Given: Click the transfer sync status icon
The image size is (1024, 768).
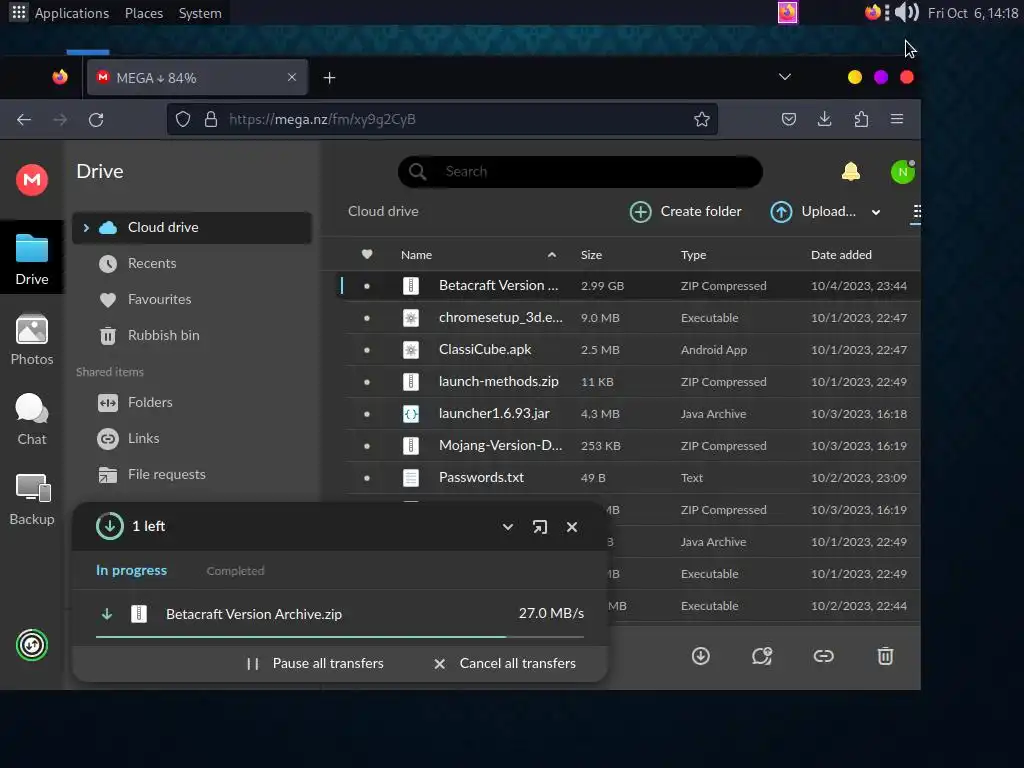Looking at the screenshot, I should 31,645.
